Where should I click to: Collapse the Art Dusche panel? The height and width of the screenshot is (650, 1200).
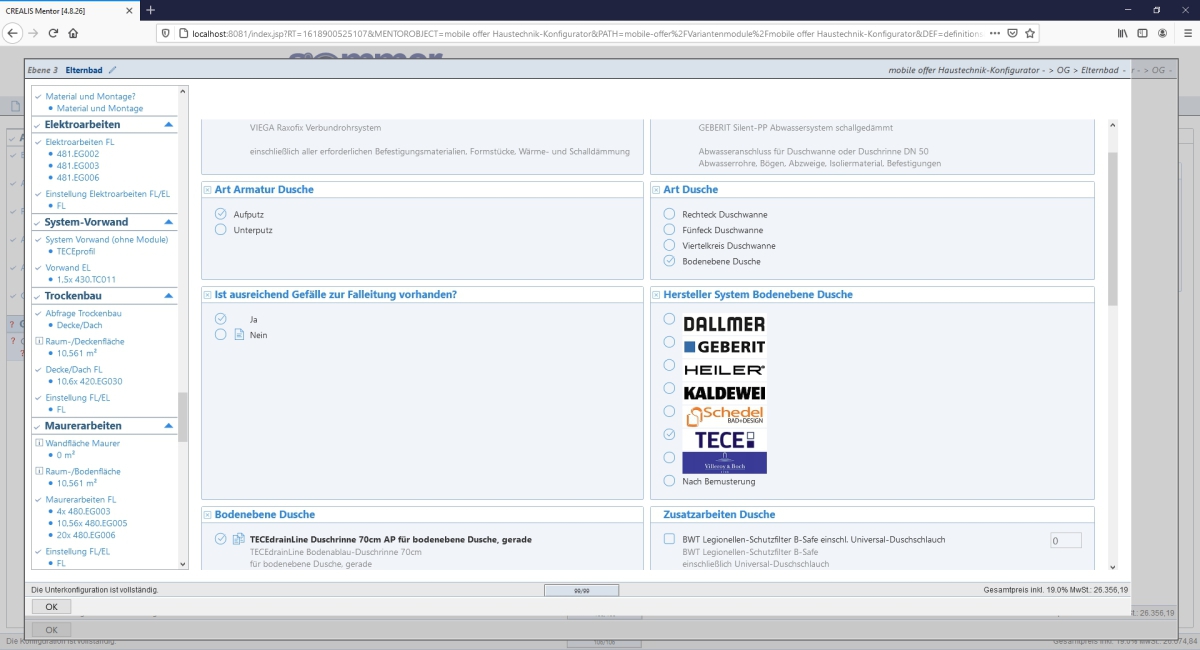656,190
